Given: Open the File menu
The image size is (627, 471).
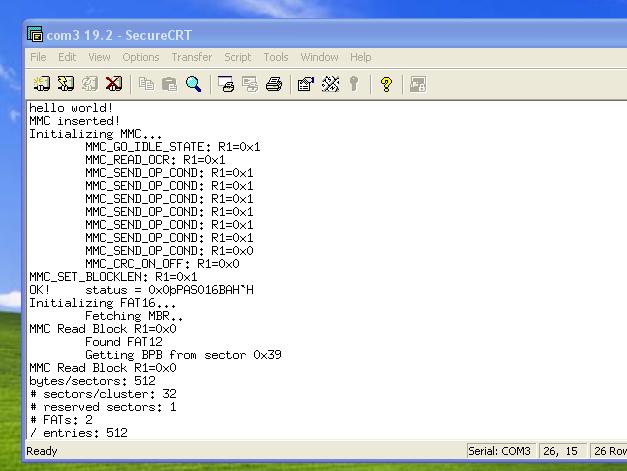Looking at the screenshot, I should pyautogui.click(x=38, y=57).
